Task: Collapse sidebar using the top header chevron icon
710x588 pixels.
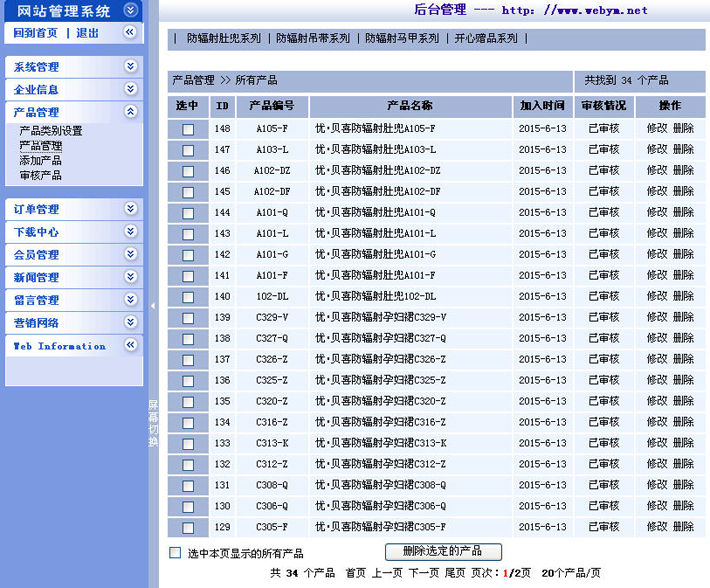Action: click(x=130, y=10)
